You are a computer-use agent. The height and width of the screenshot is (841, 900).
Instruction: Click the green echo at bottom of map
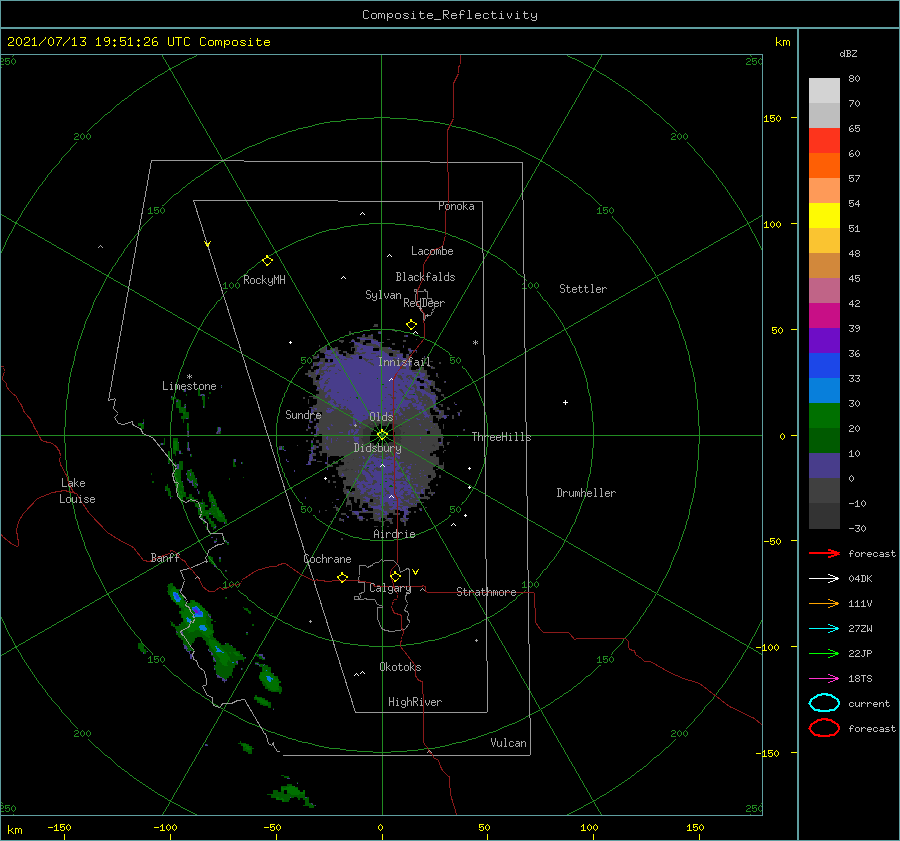[x=292, y=793]
